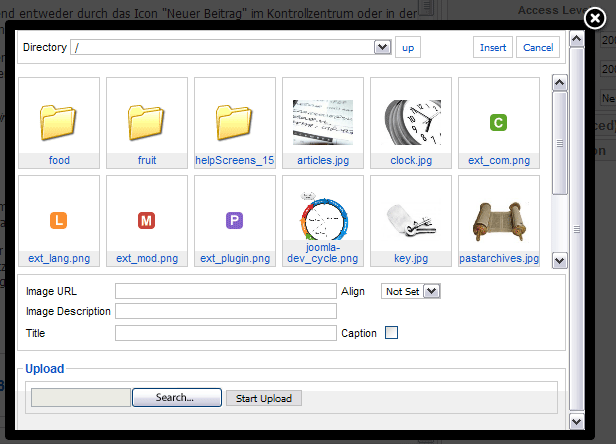Click the ext_plugin.png file name
616x444 pixels.
(235, 259)
